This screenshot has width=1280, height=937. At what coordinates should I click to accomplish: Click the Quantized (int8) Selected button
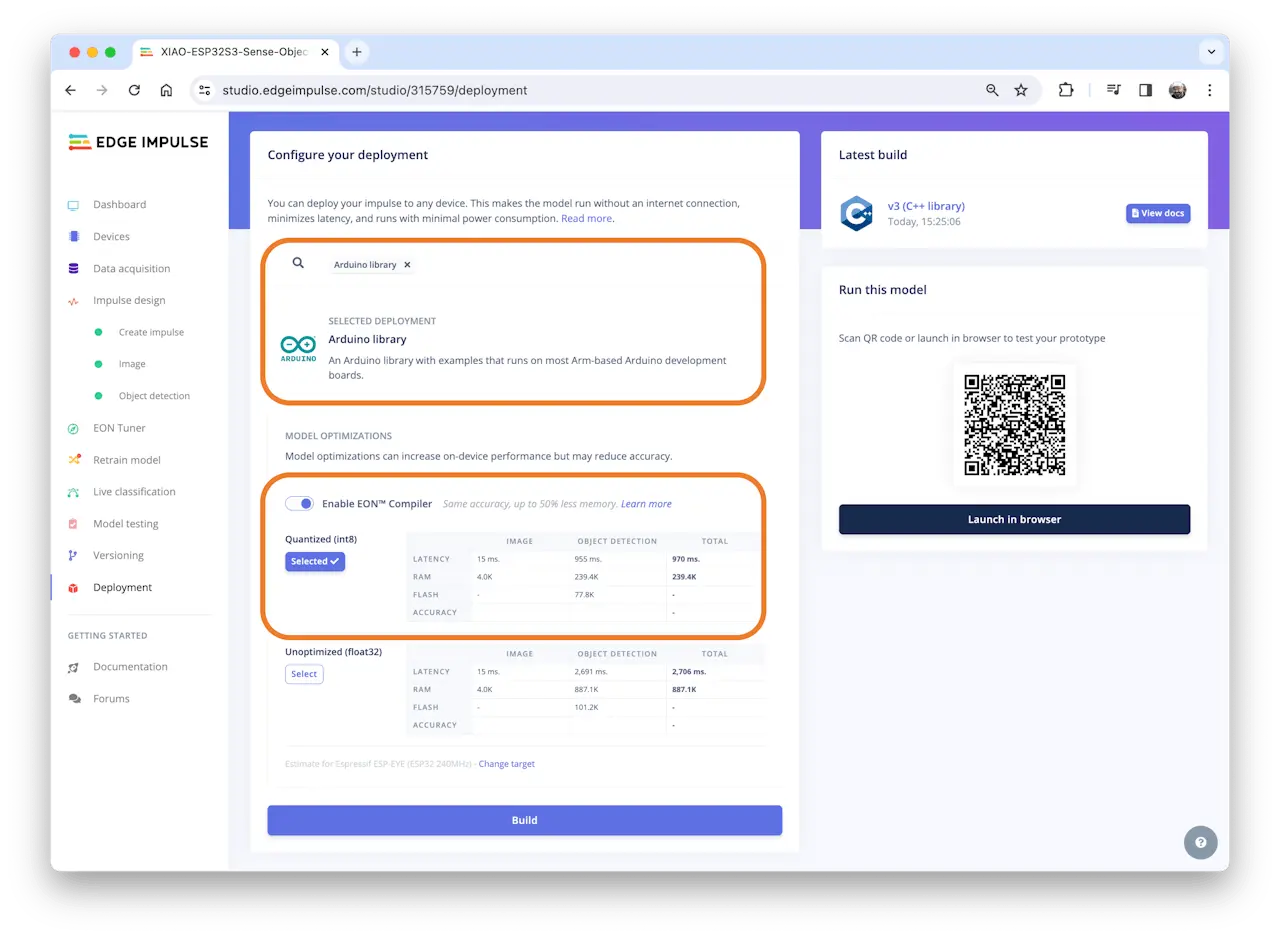(x=314, y=562)
